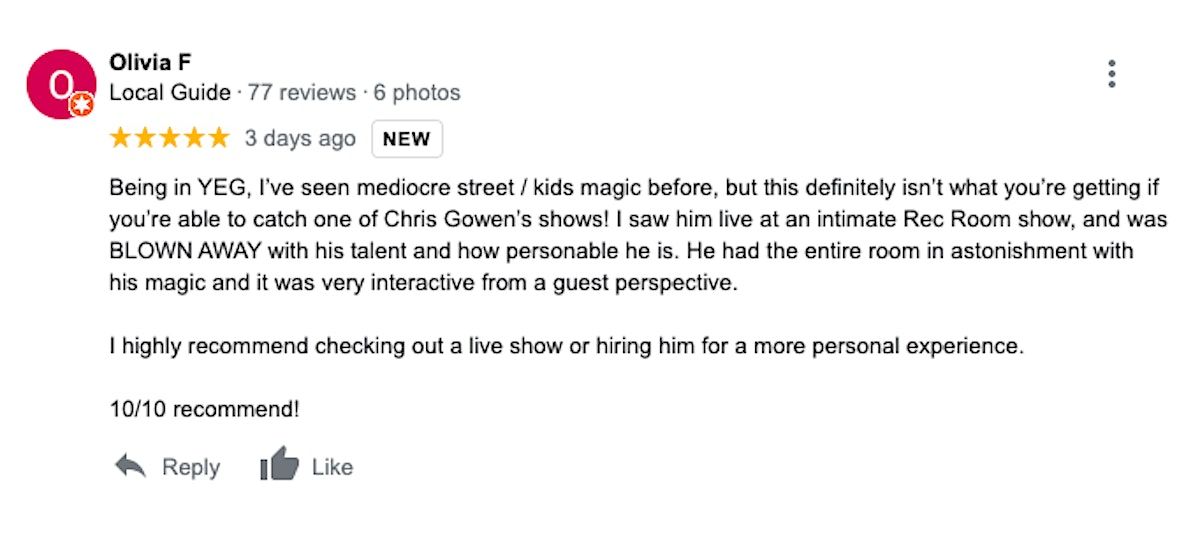
Task: Click the "3 days ago" timestamp
Action: point(300,139)
